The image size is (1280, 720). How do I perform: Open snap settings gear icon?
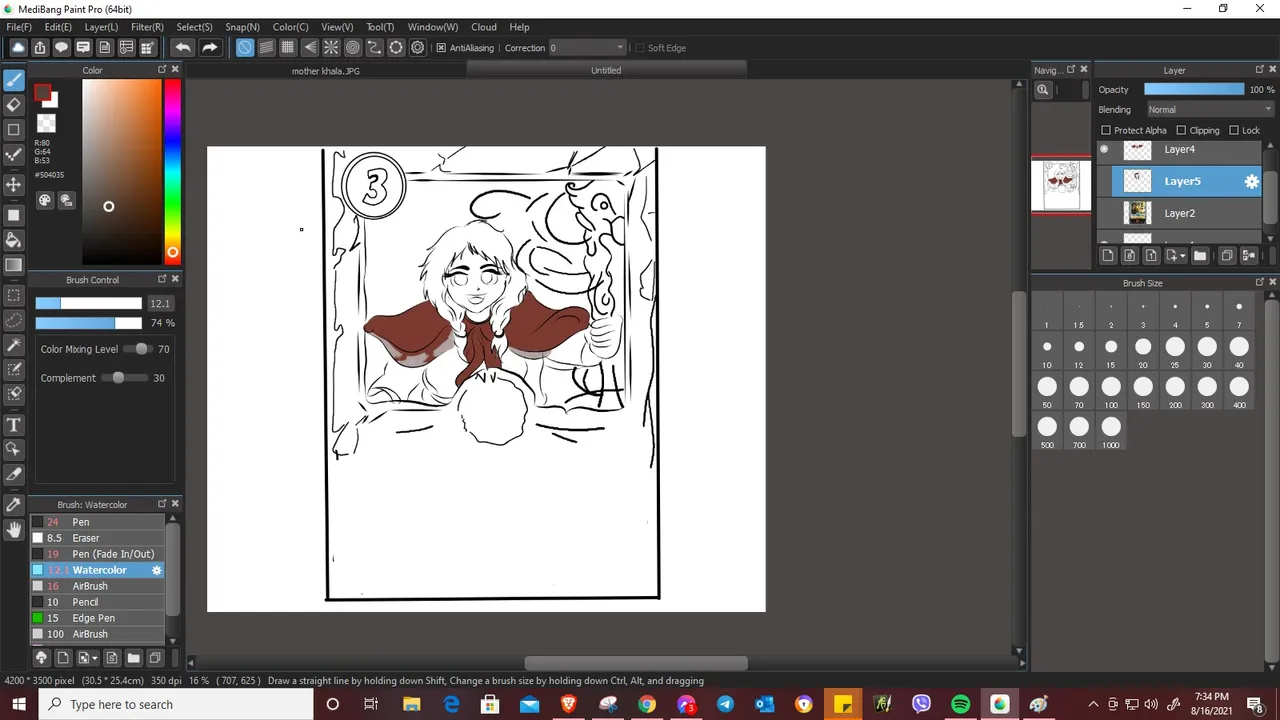click(418, 47)
